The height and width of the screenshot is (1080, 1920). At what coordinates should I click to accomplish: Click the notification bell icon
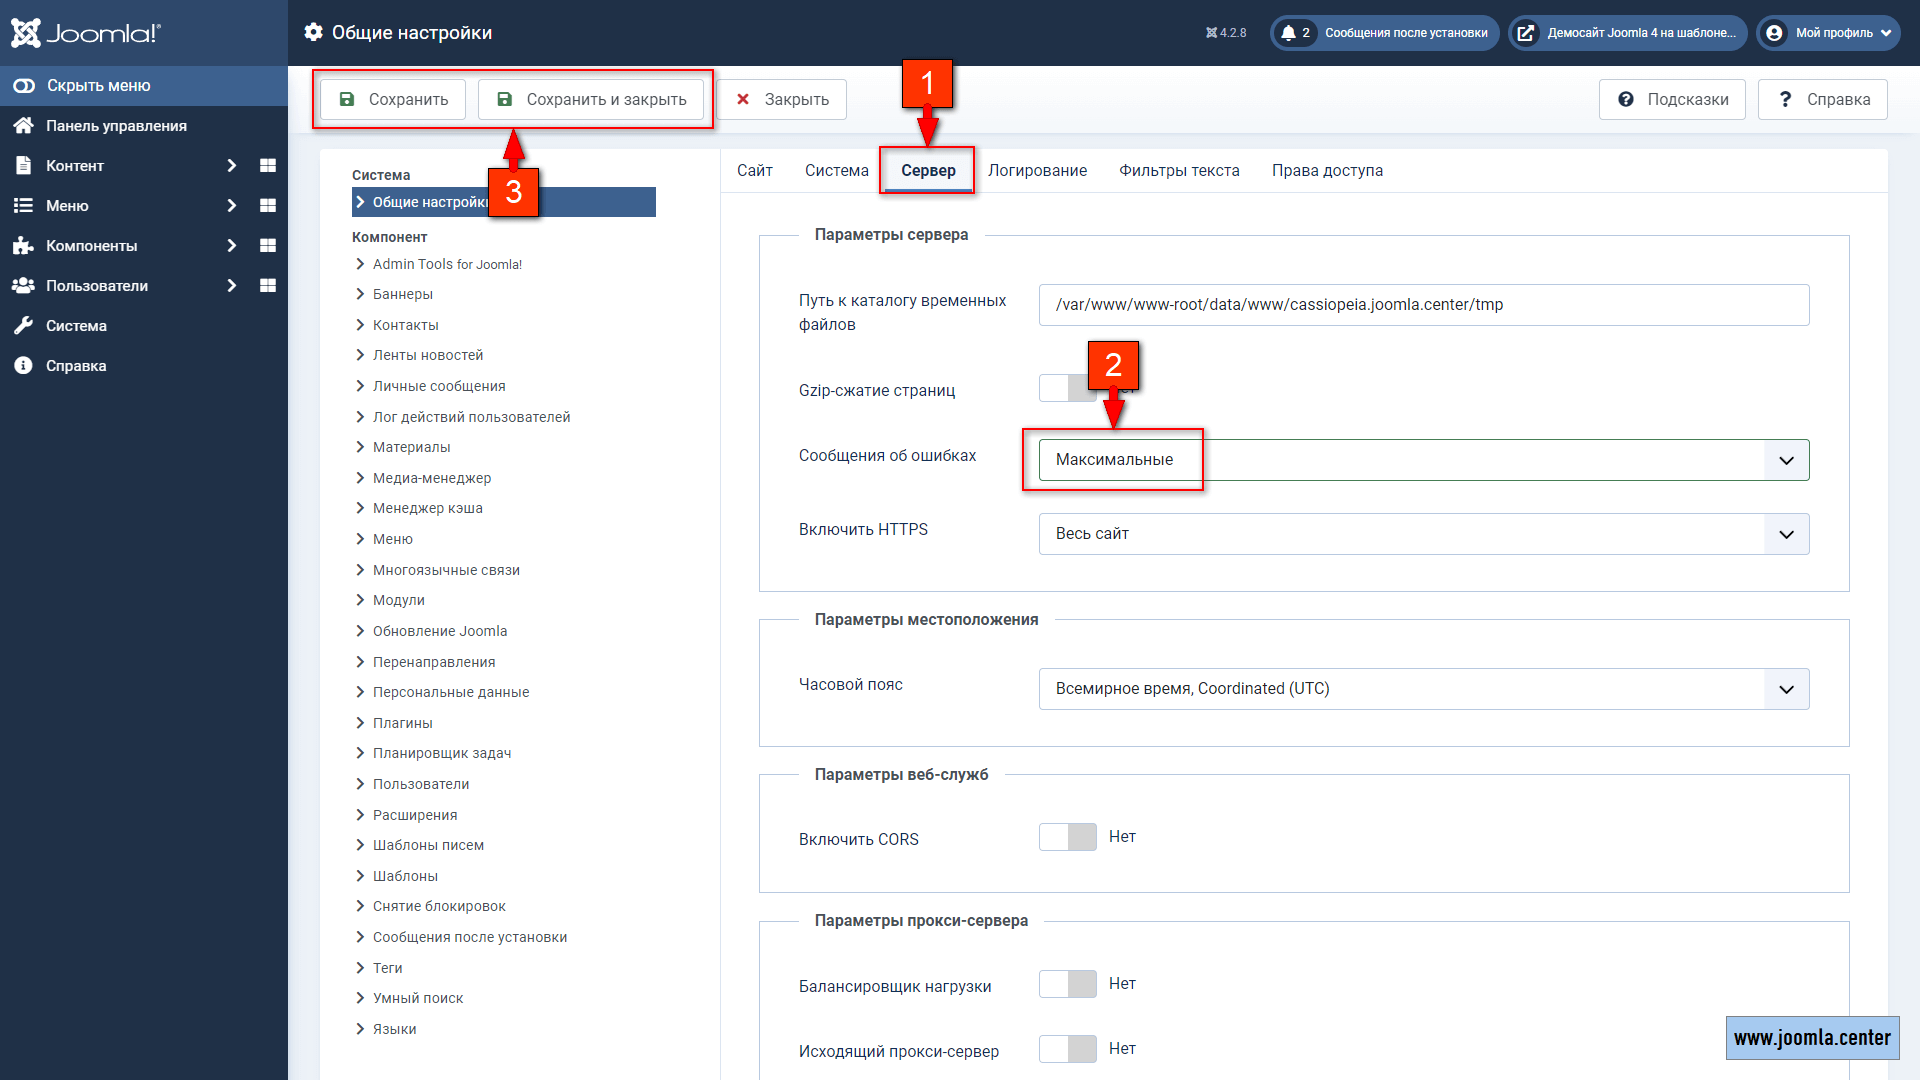pyautogui.click(x=1288, y=33)
